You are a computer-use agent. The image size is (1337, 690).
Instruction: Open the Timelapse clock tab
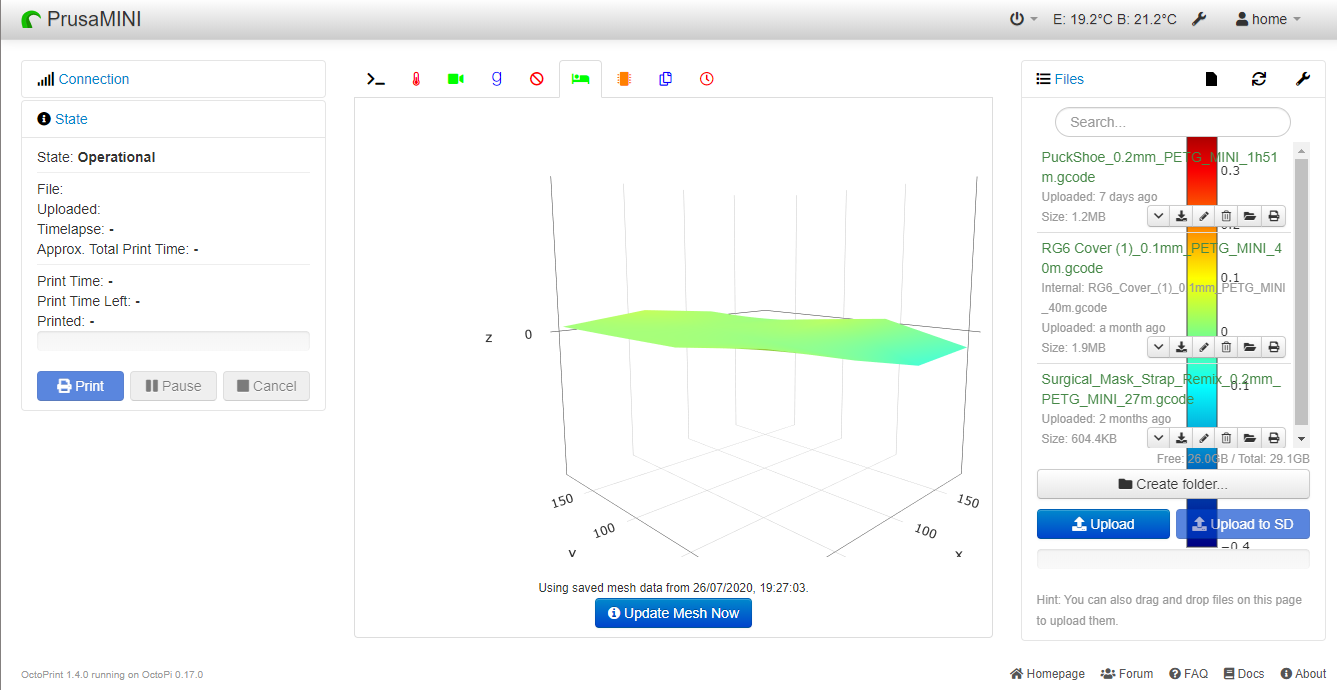(707, 79)
